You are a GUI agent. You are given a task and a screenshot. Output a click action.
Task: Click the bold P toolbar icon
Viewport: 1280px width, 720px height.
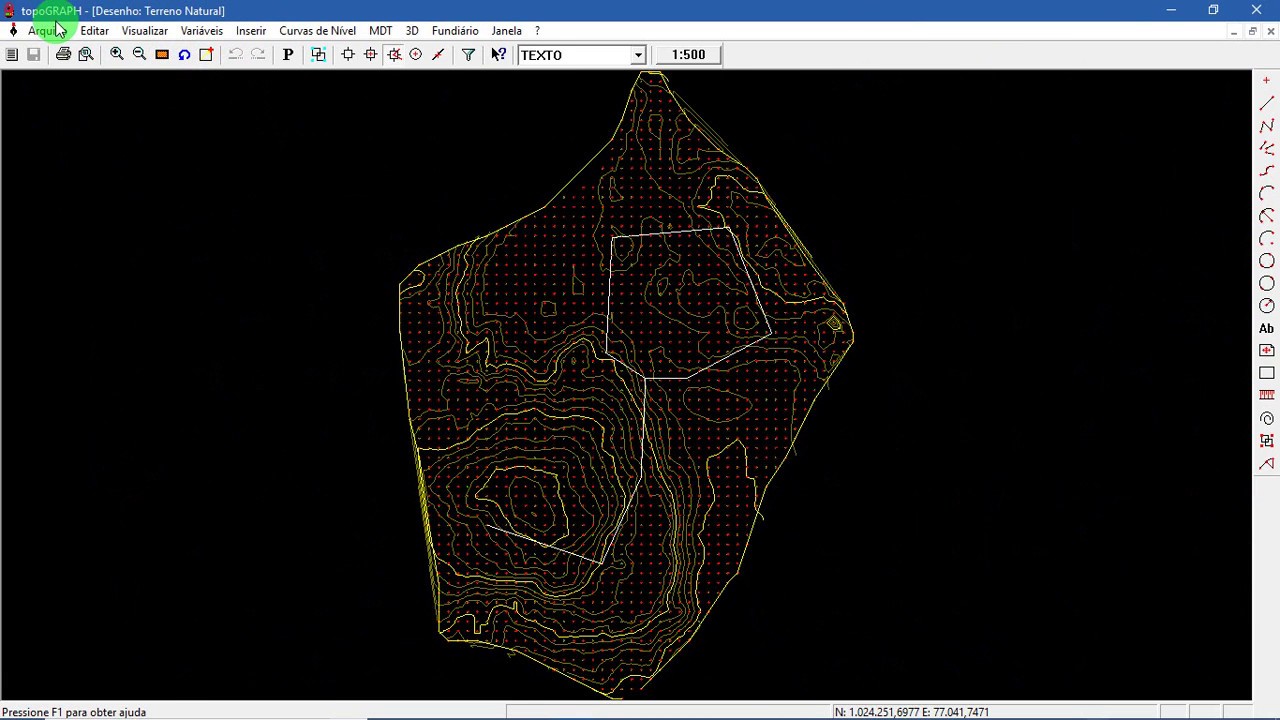tap(288, 55)
